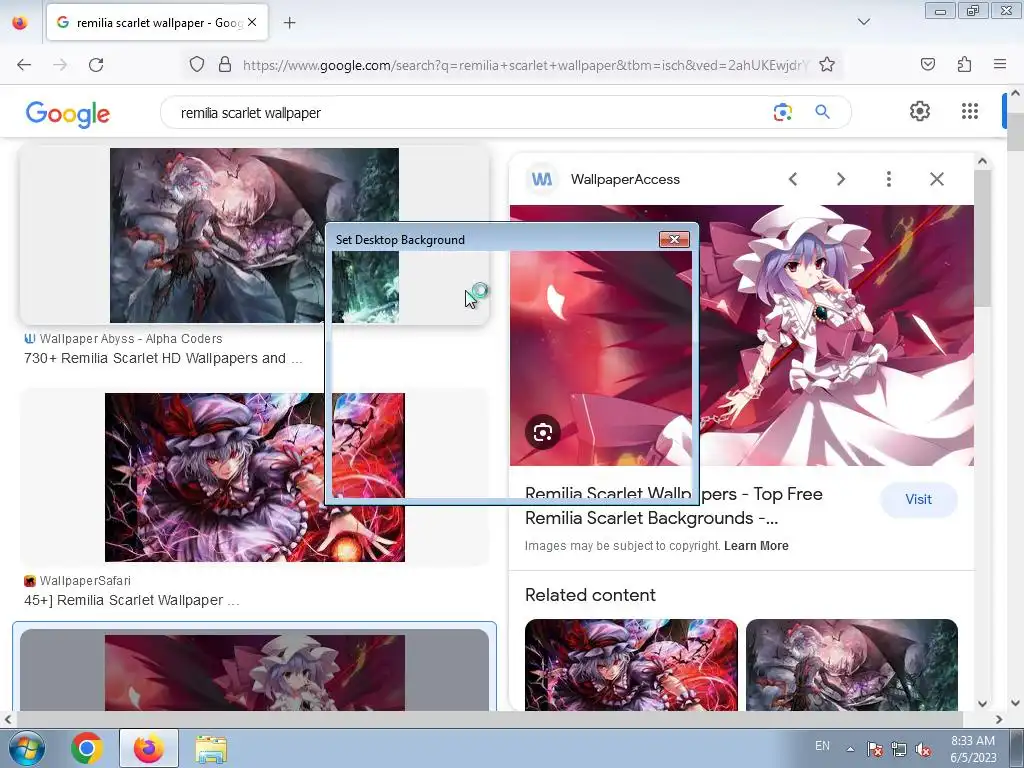Bookmark this page with the star icon
Screen dimensions: 1024x768
point(827,65)
